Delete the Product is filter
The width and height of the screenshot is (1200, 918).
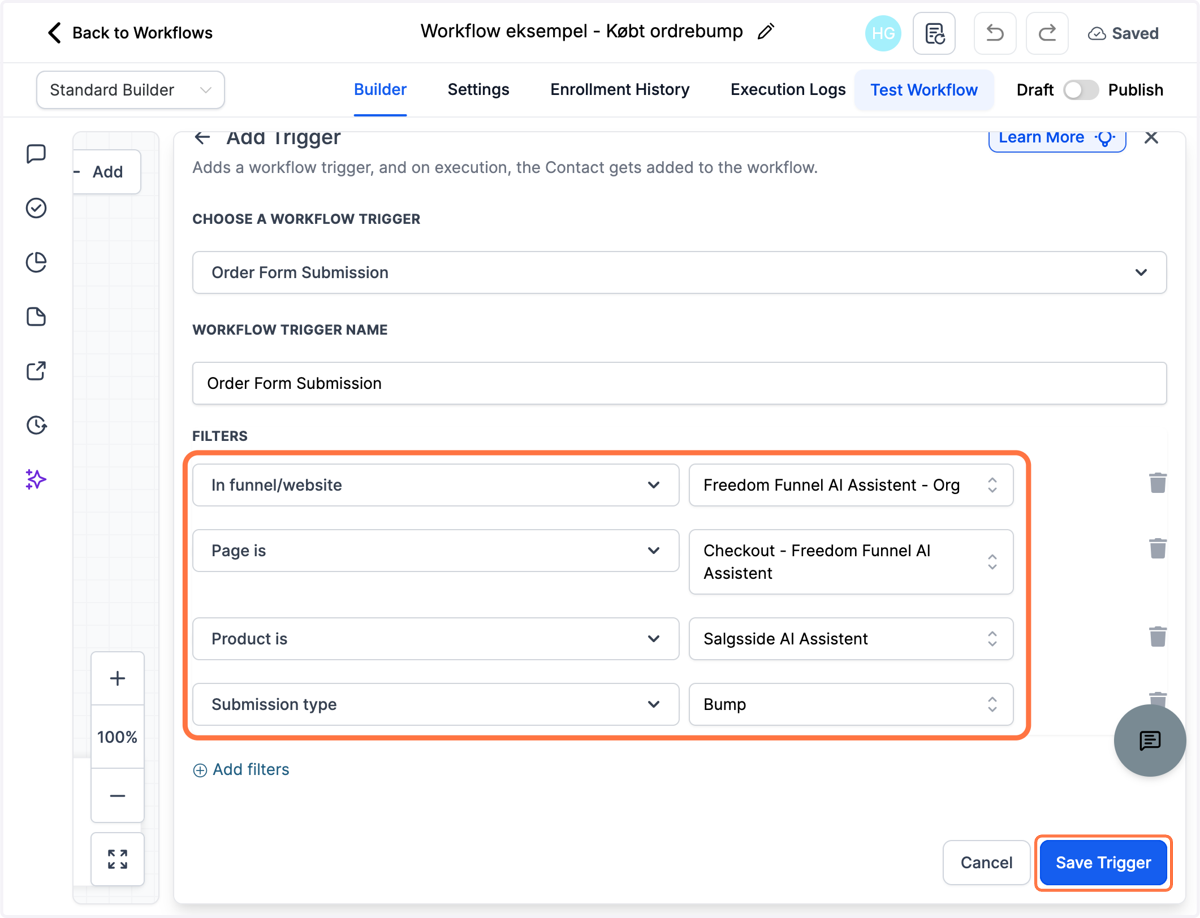click(x=1158, y=637)
